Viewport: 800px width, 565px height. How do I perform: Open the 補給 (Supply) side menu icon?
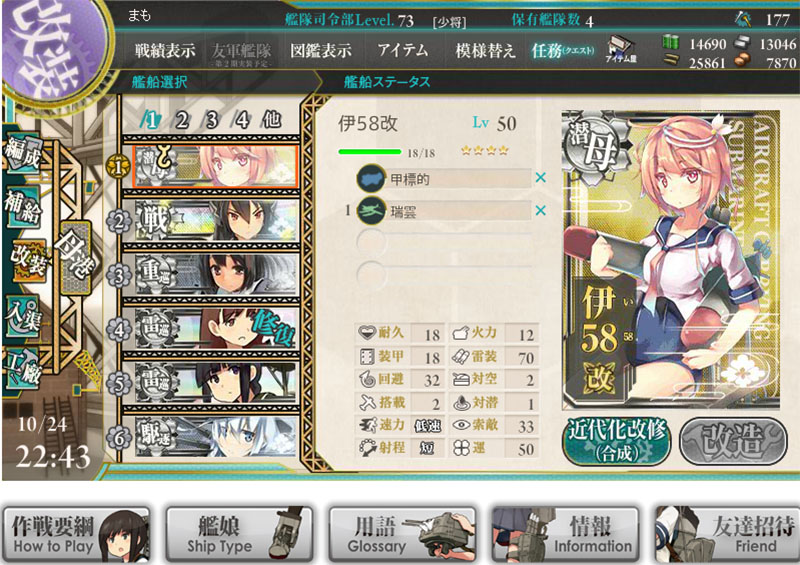[x=23, y=207]
